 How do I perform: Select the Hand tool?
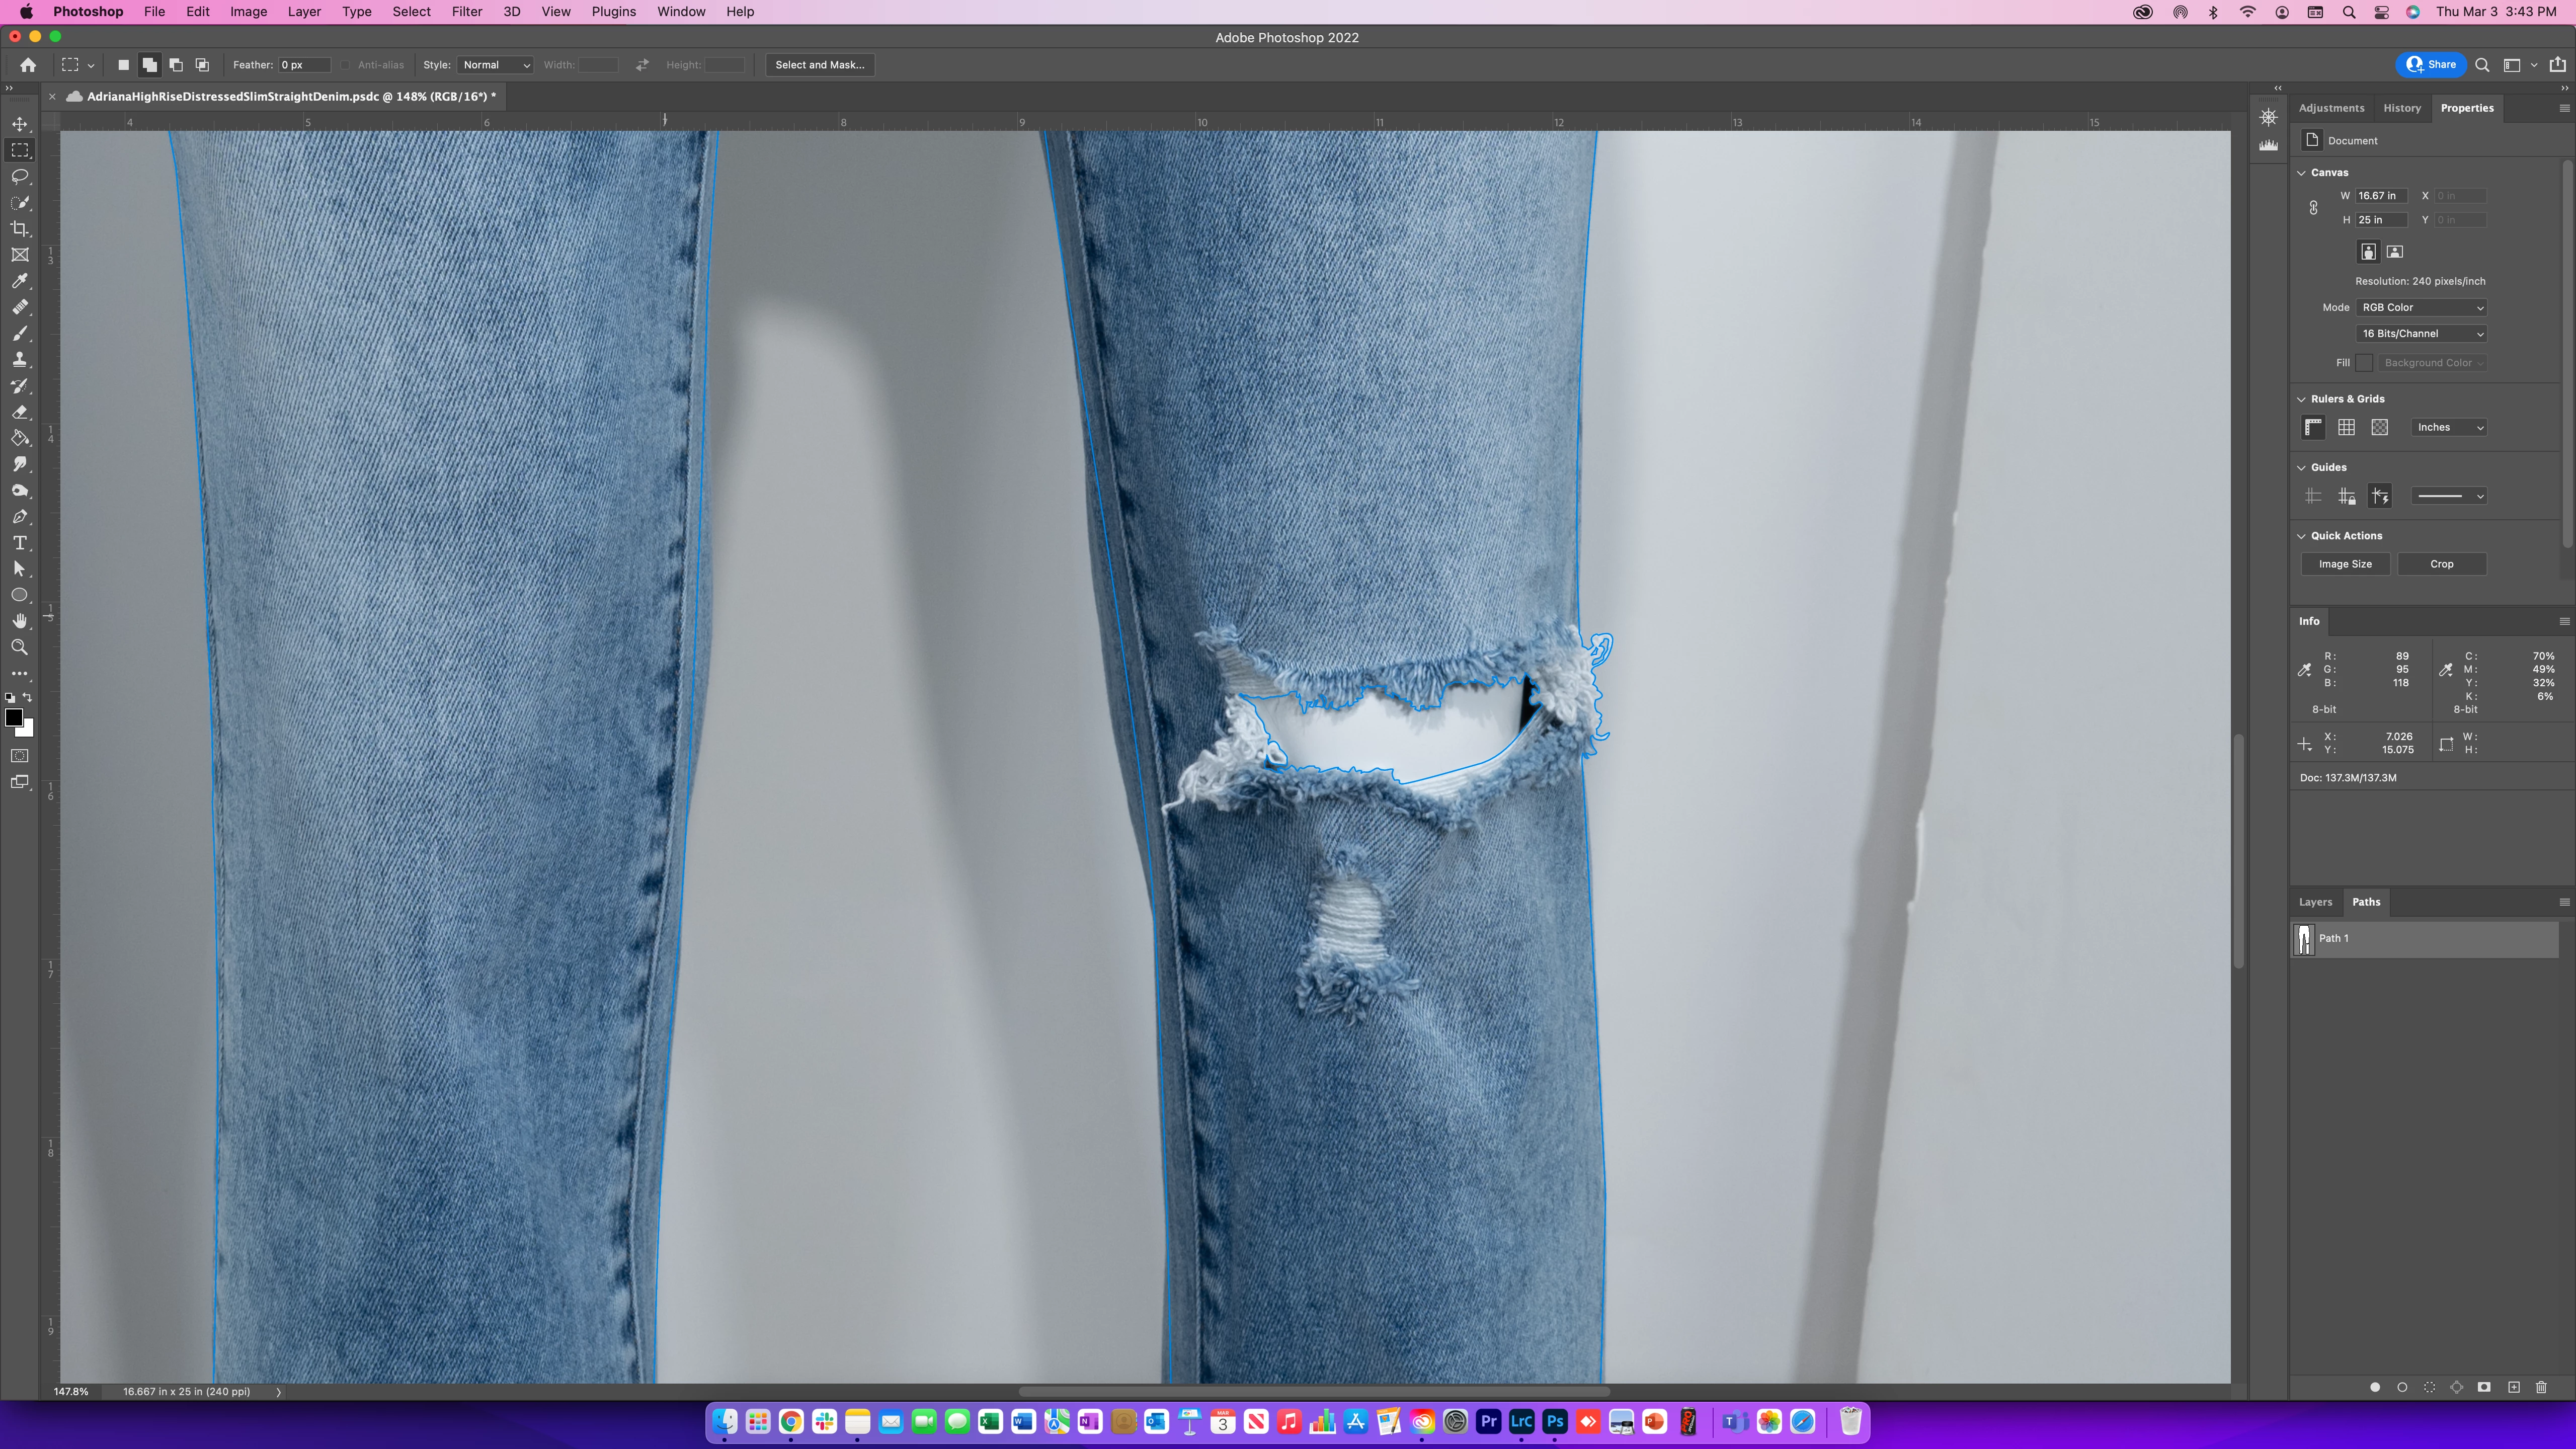point(20,621)
